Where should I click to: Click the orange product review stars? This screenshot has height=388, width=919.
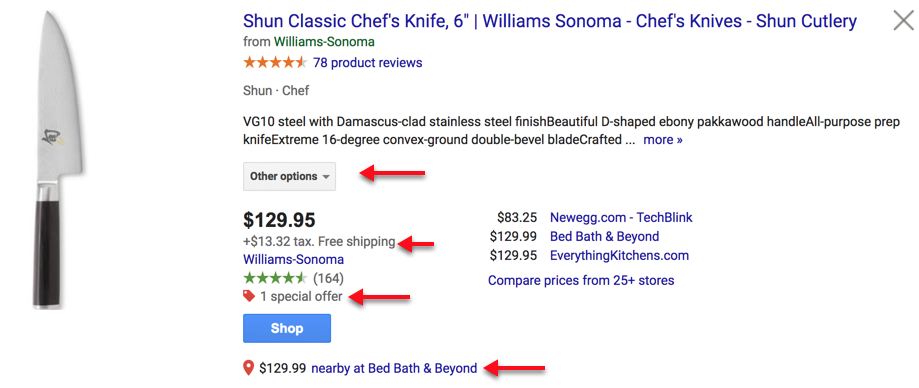275,62
